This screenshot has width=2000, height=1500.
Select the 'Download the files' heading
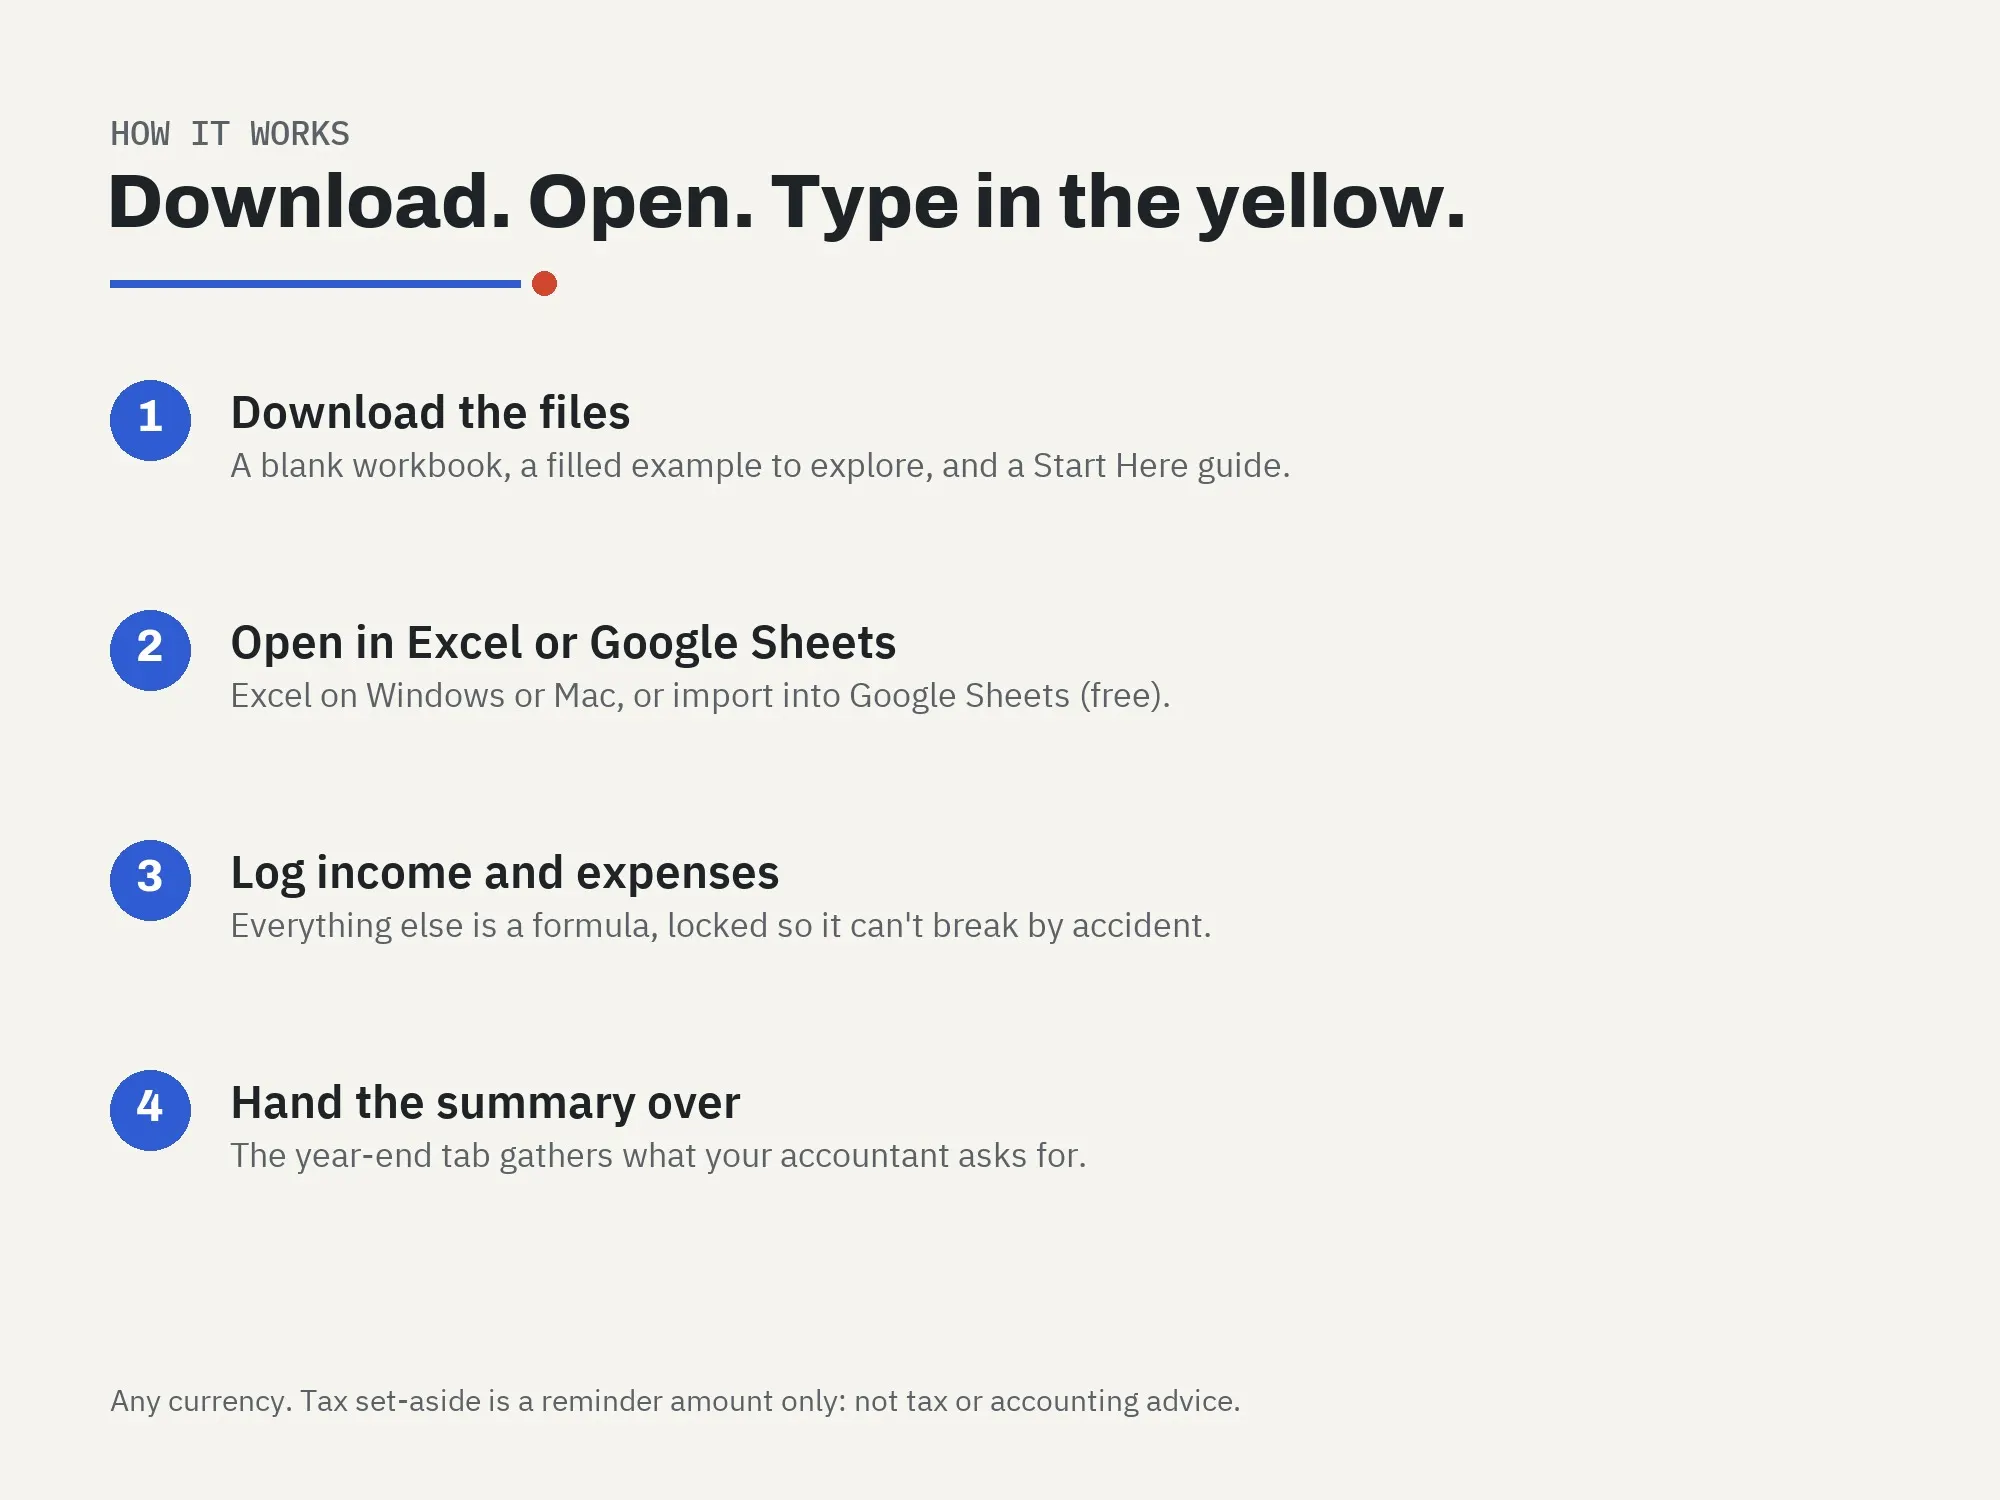pyautogui.click(x=430, y=413)
